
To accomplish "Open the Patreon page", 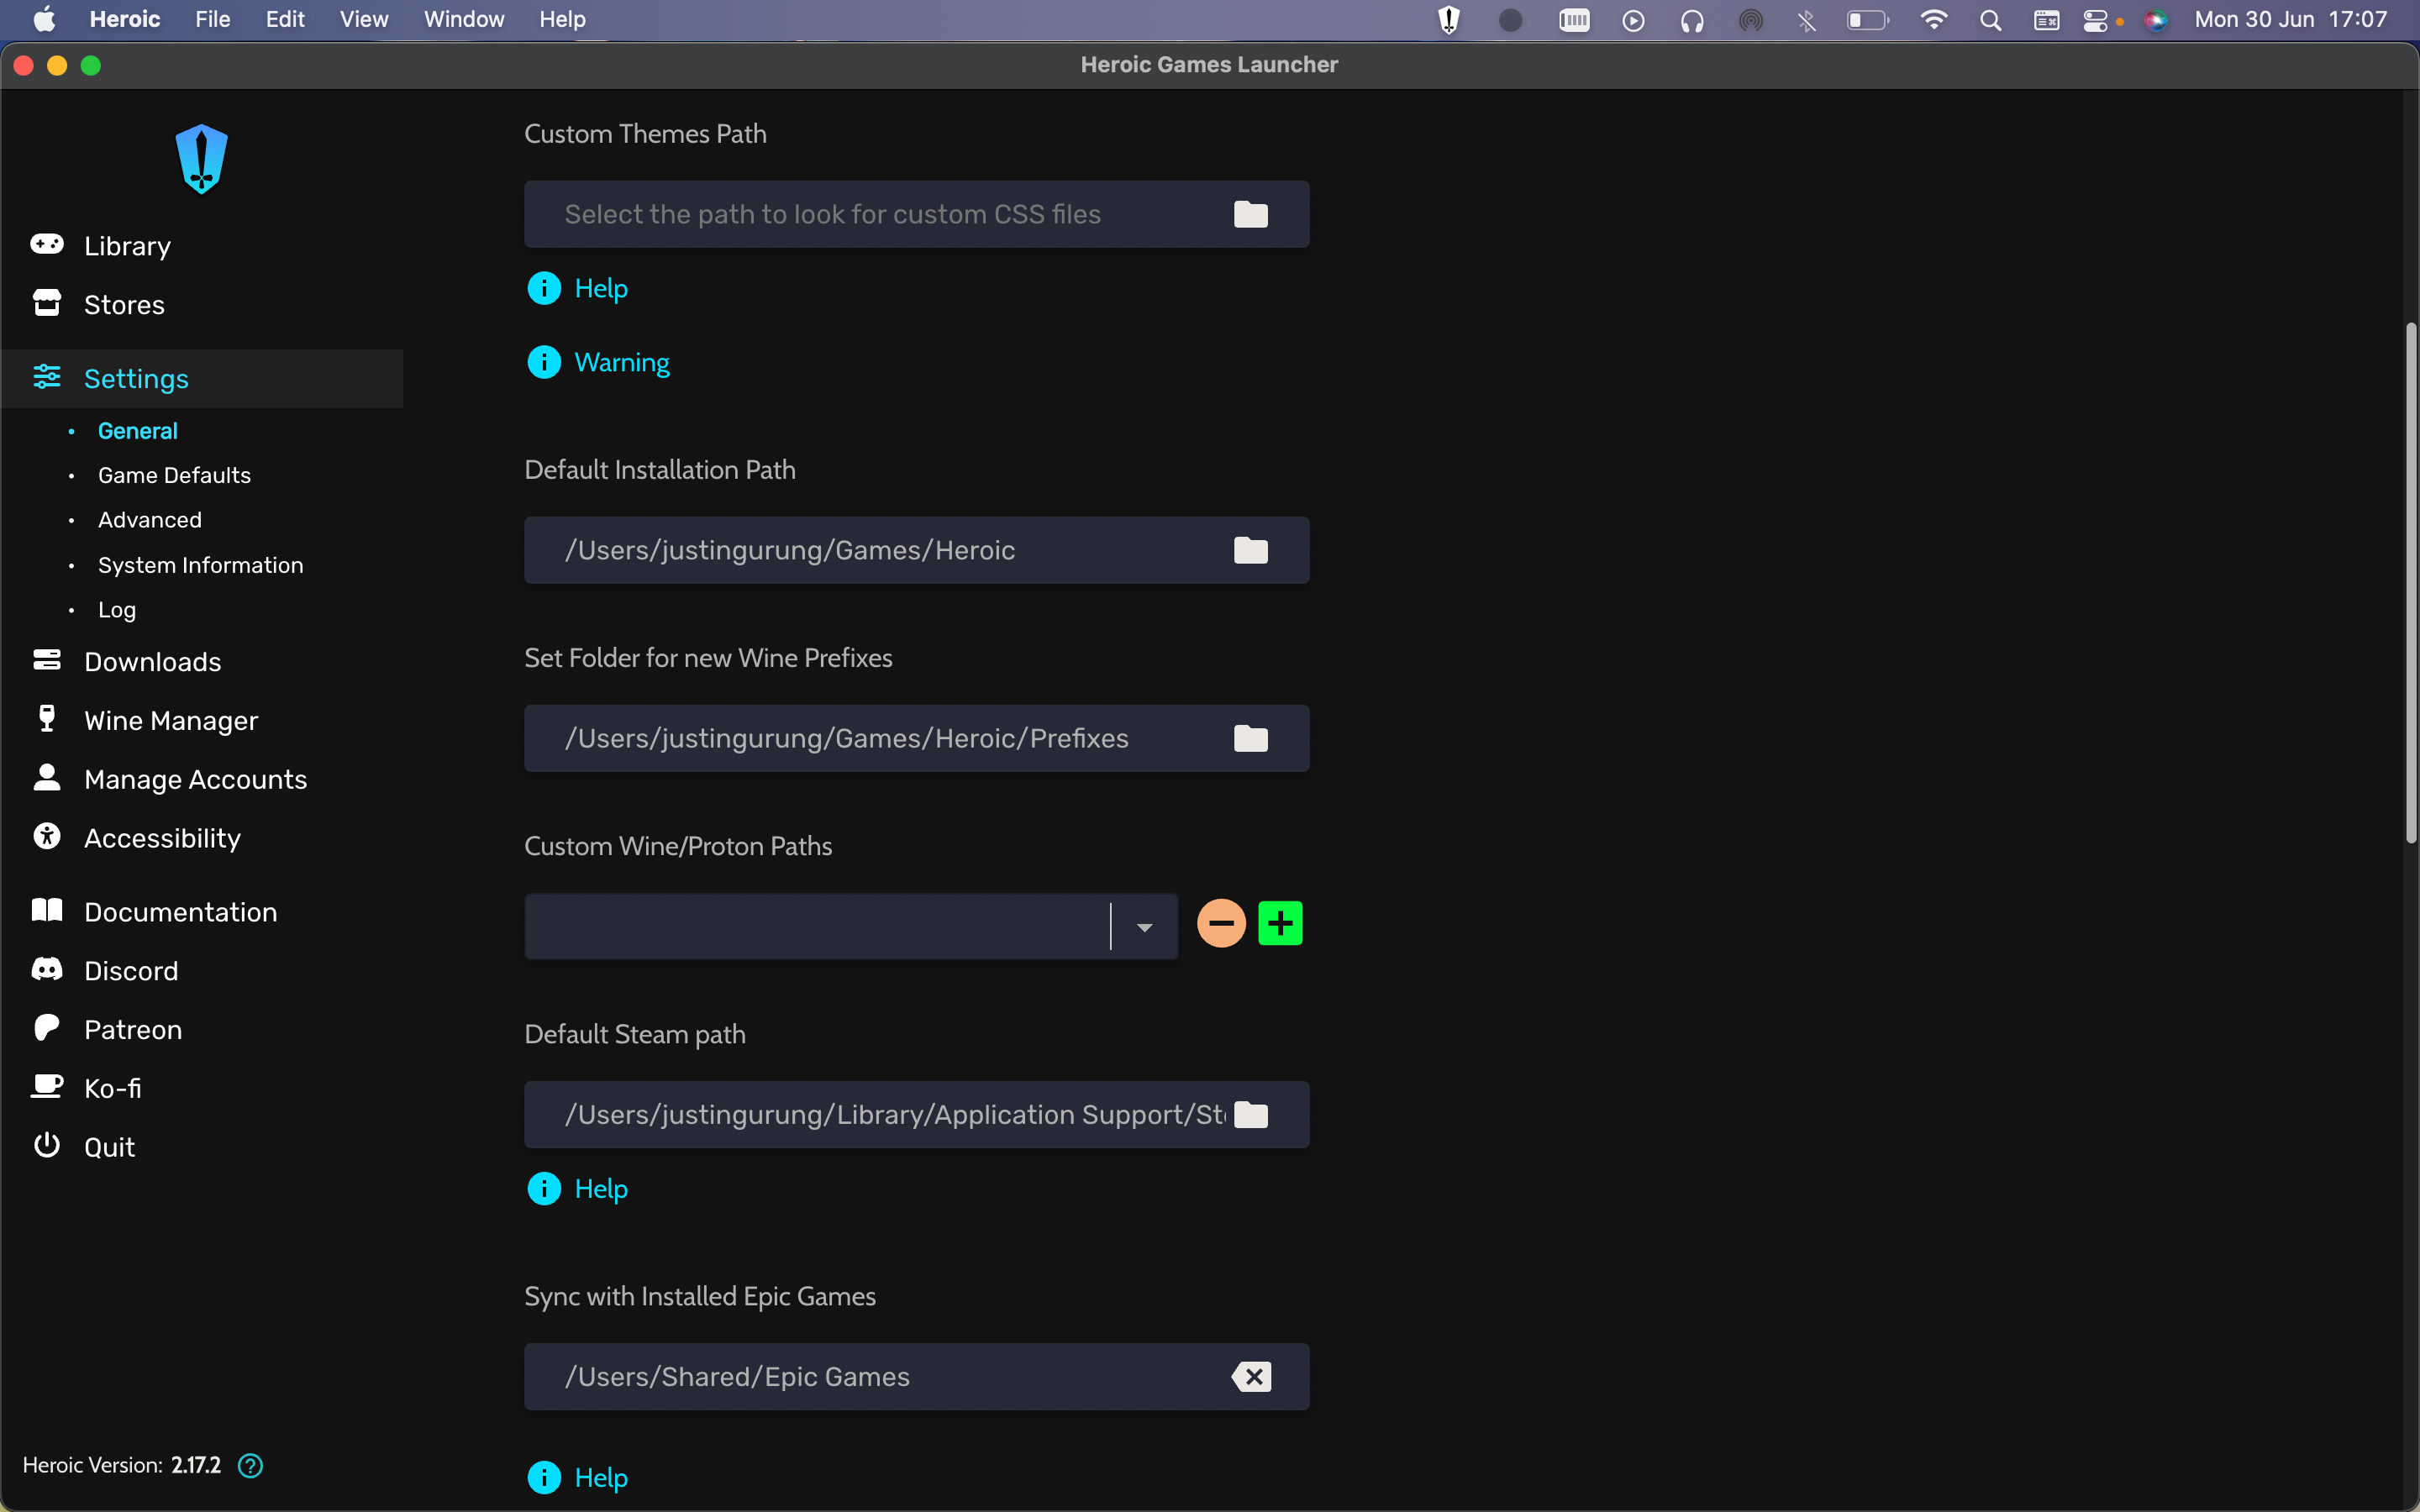I will 133,1029.
